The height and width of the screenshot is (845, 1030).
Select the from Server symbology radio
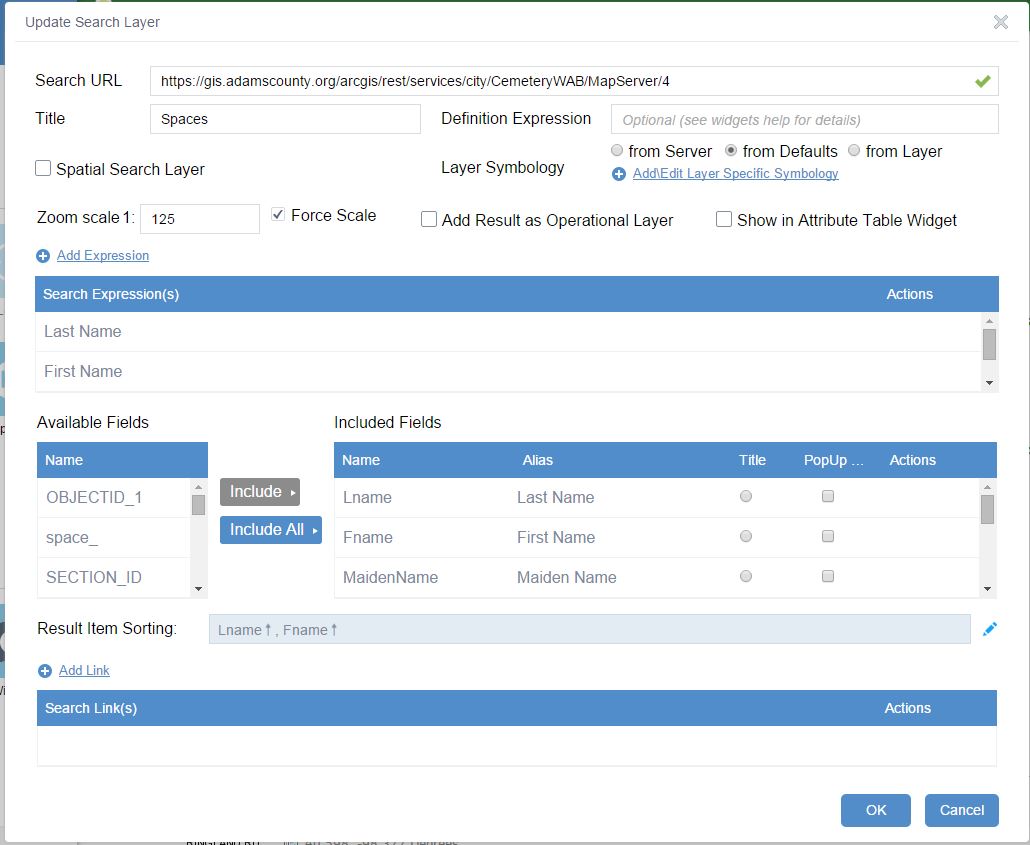click(617, 150)
